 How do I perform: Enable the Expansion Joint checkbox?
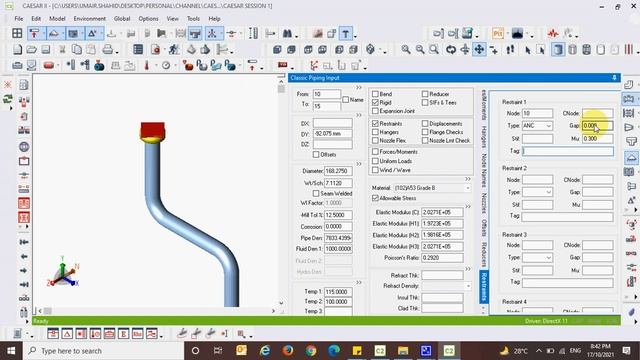375,111
